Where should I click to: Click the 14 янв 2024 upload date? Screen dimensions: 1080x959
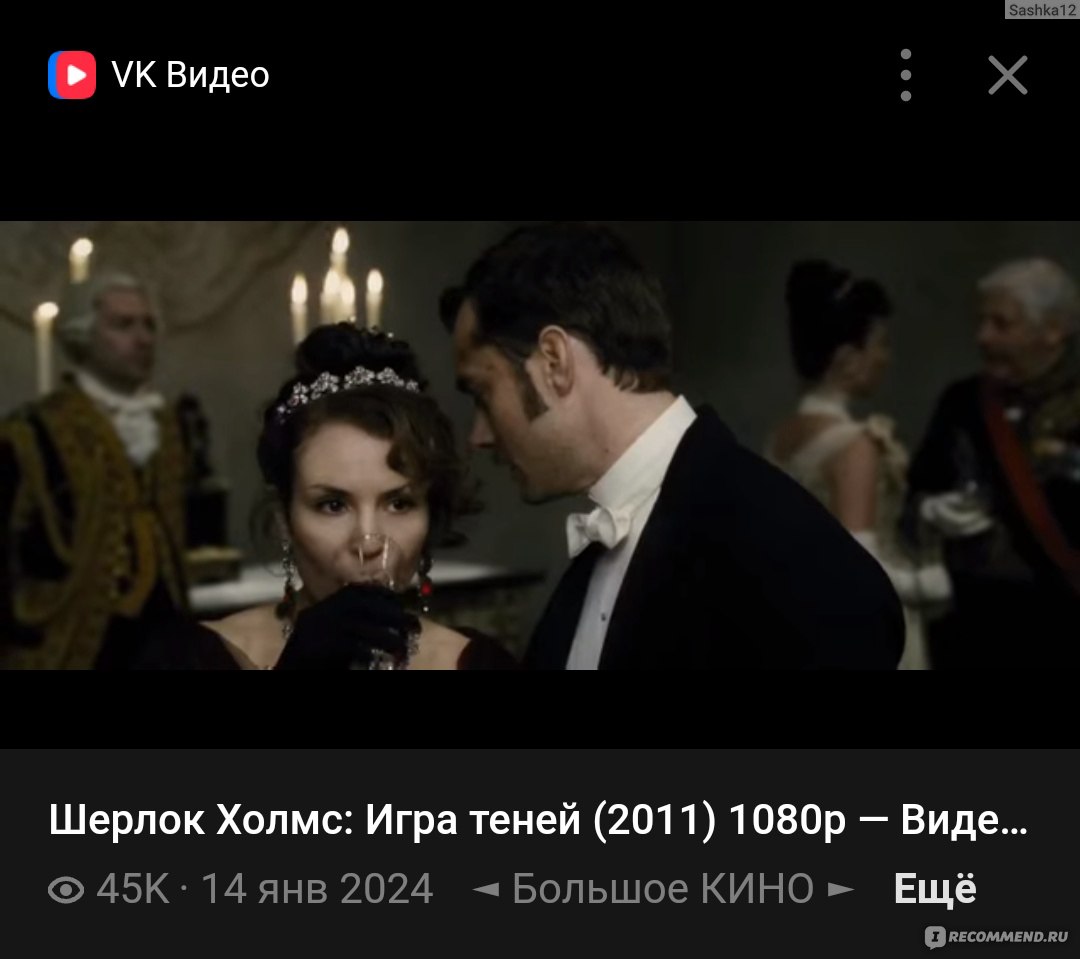tap(317, 889)
